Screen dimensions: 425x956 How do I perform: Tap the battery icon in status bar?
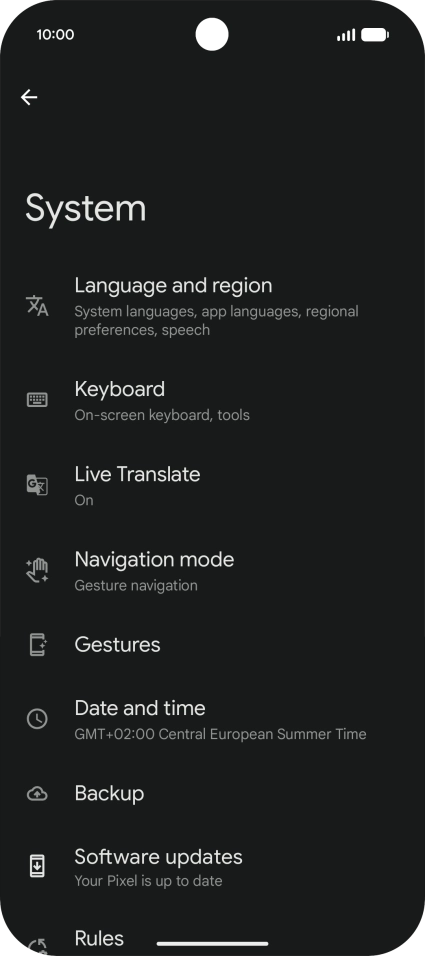point(374,35)
